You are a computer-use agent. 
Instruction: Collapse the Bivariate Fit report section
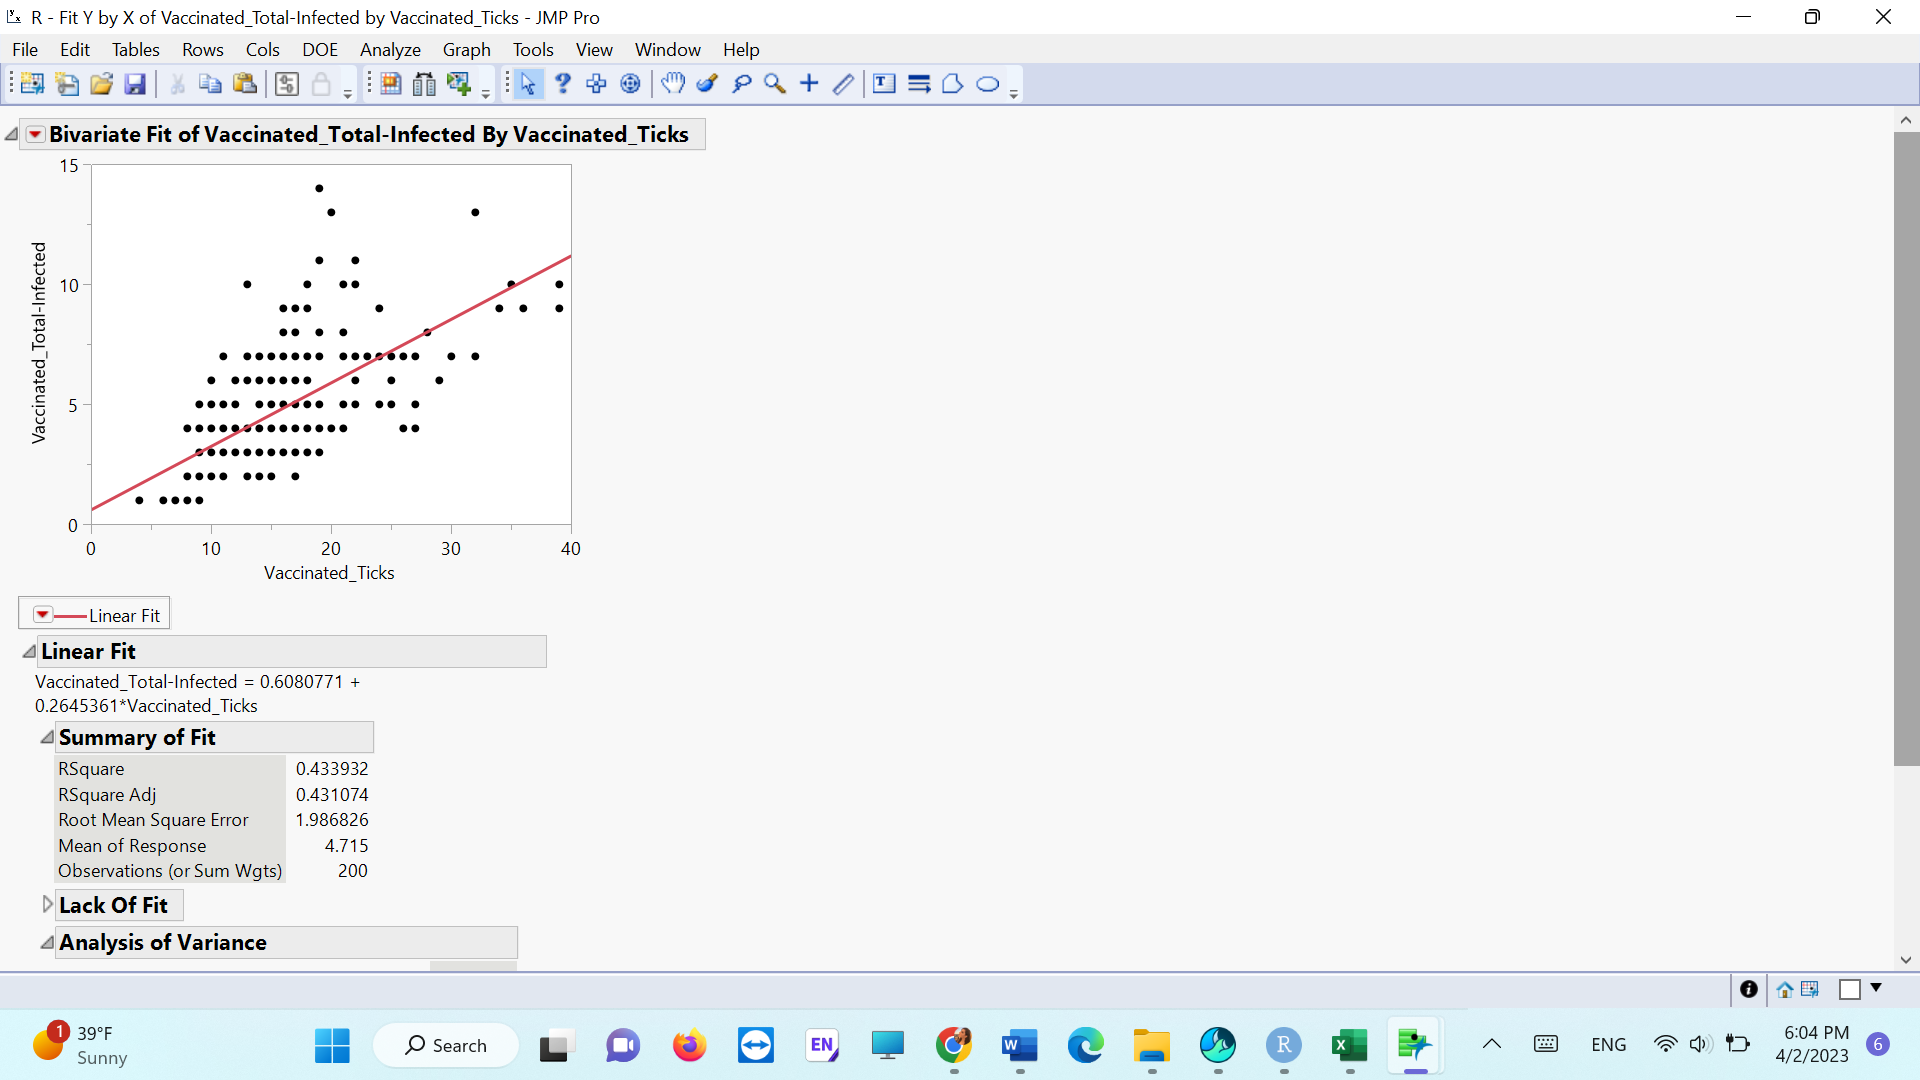pyautogui.click(x=10, y=132)
